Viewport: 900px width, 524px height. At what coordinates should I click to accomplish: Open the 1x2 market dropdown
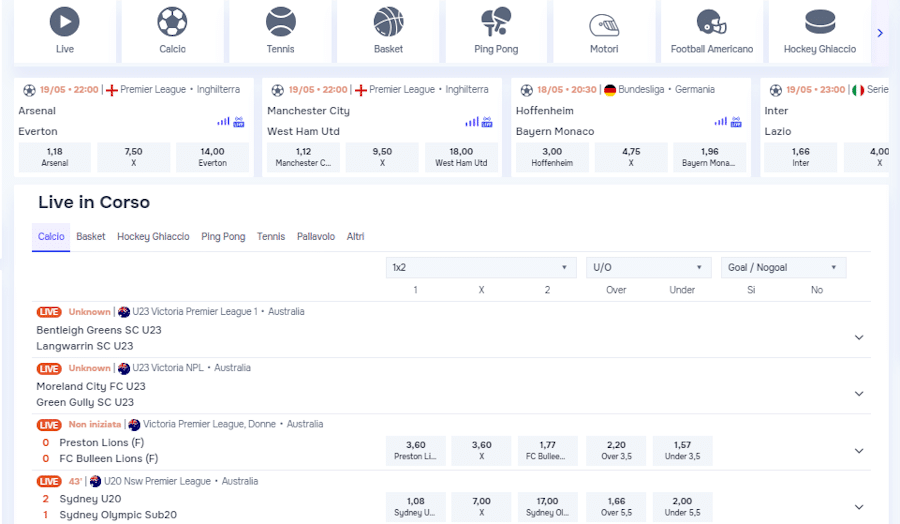[x=481, y=268]
